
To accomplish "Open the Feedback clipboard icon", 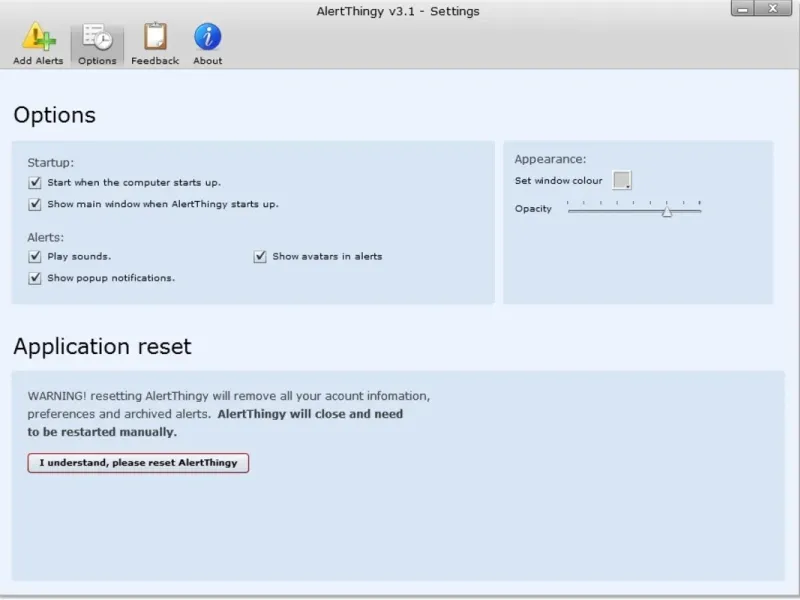I will coord(155,44).
